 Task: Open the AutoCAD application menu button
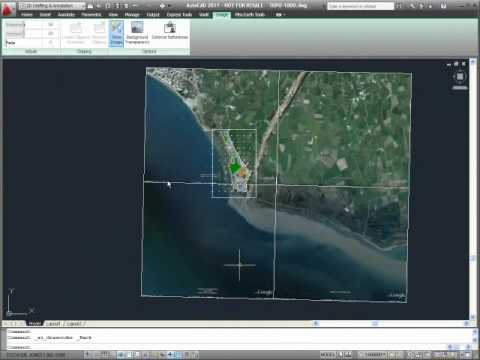[x=8, y=9]
